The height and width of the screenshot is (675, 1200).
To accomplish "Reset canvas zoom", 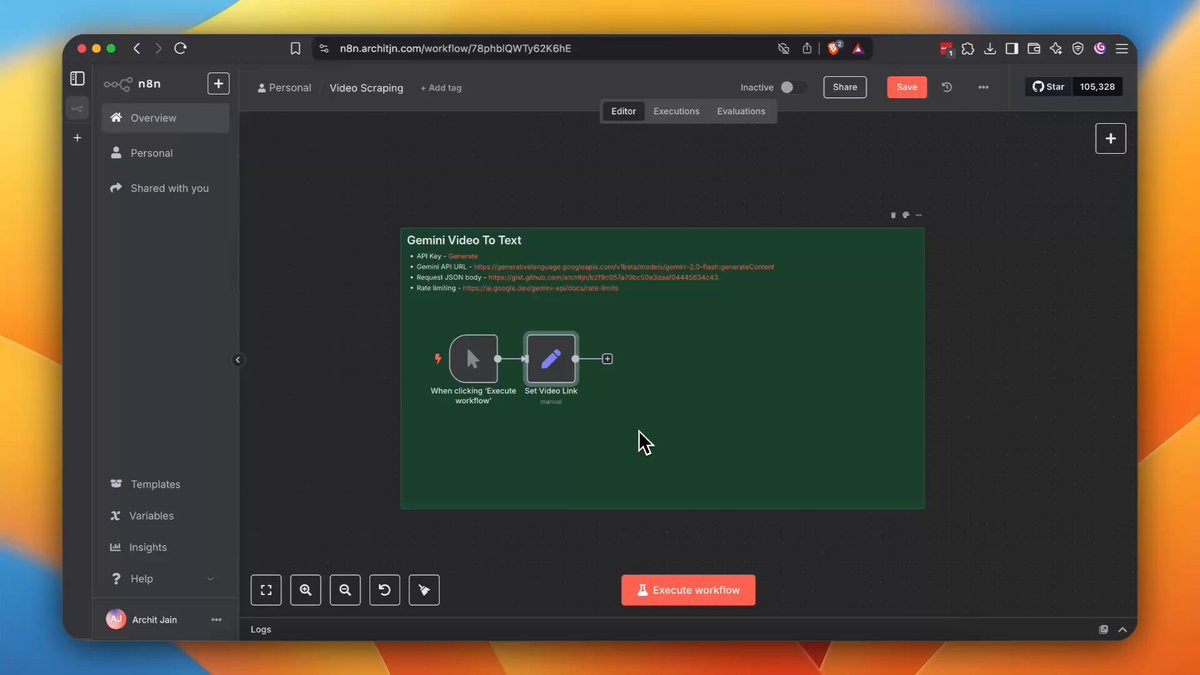I will pyautogui.click(x=385, y=590).
